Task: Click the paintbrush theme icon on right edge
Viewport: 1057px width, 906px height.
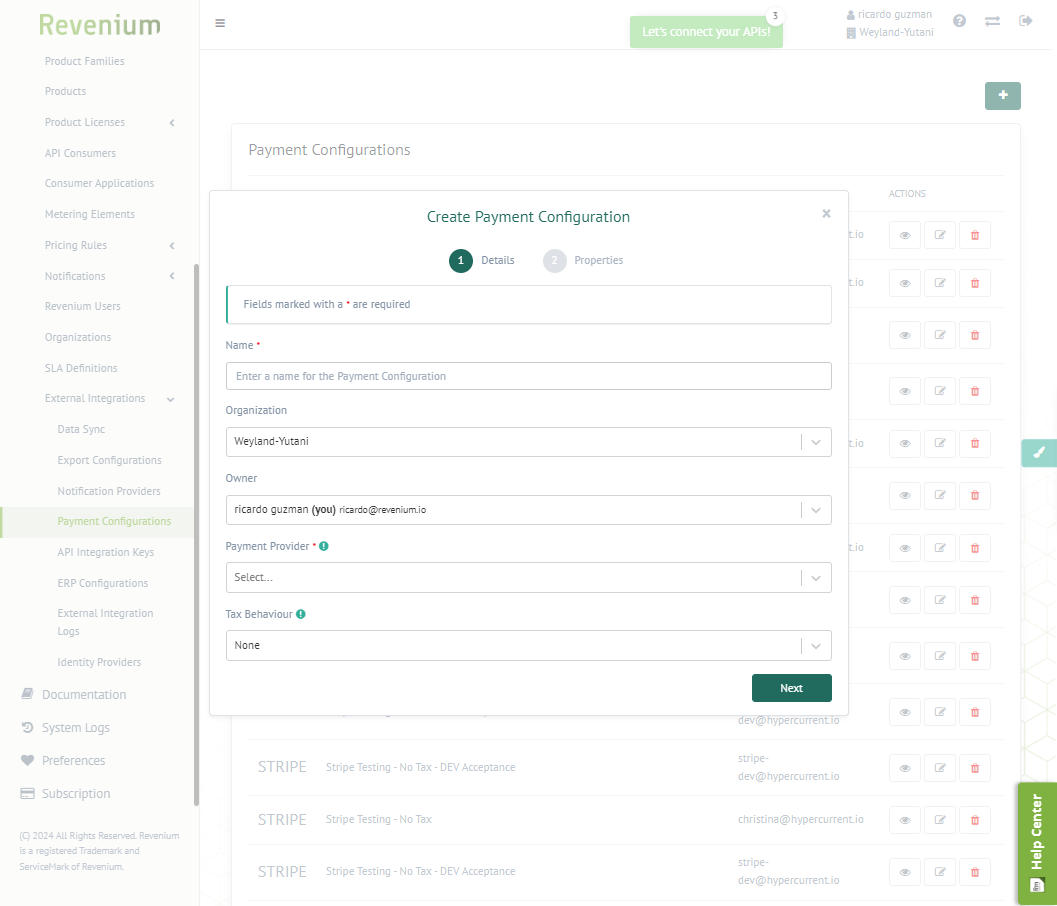Action: pos(1039,453)
